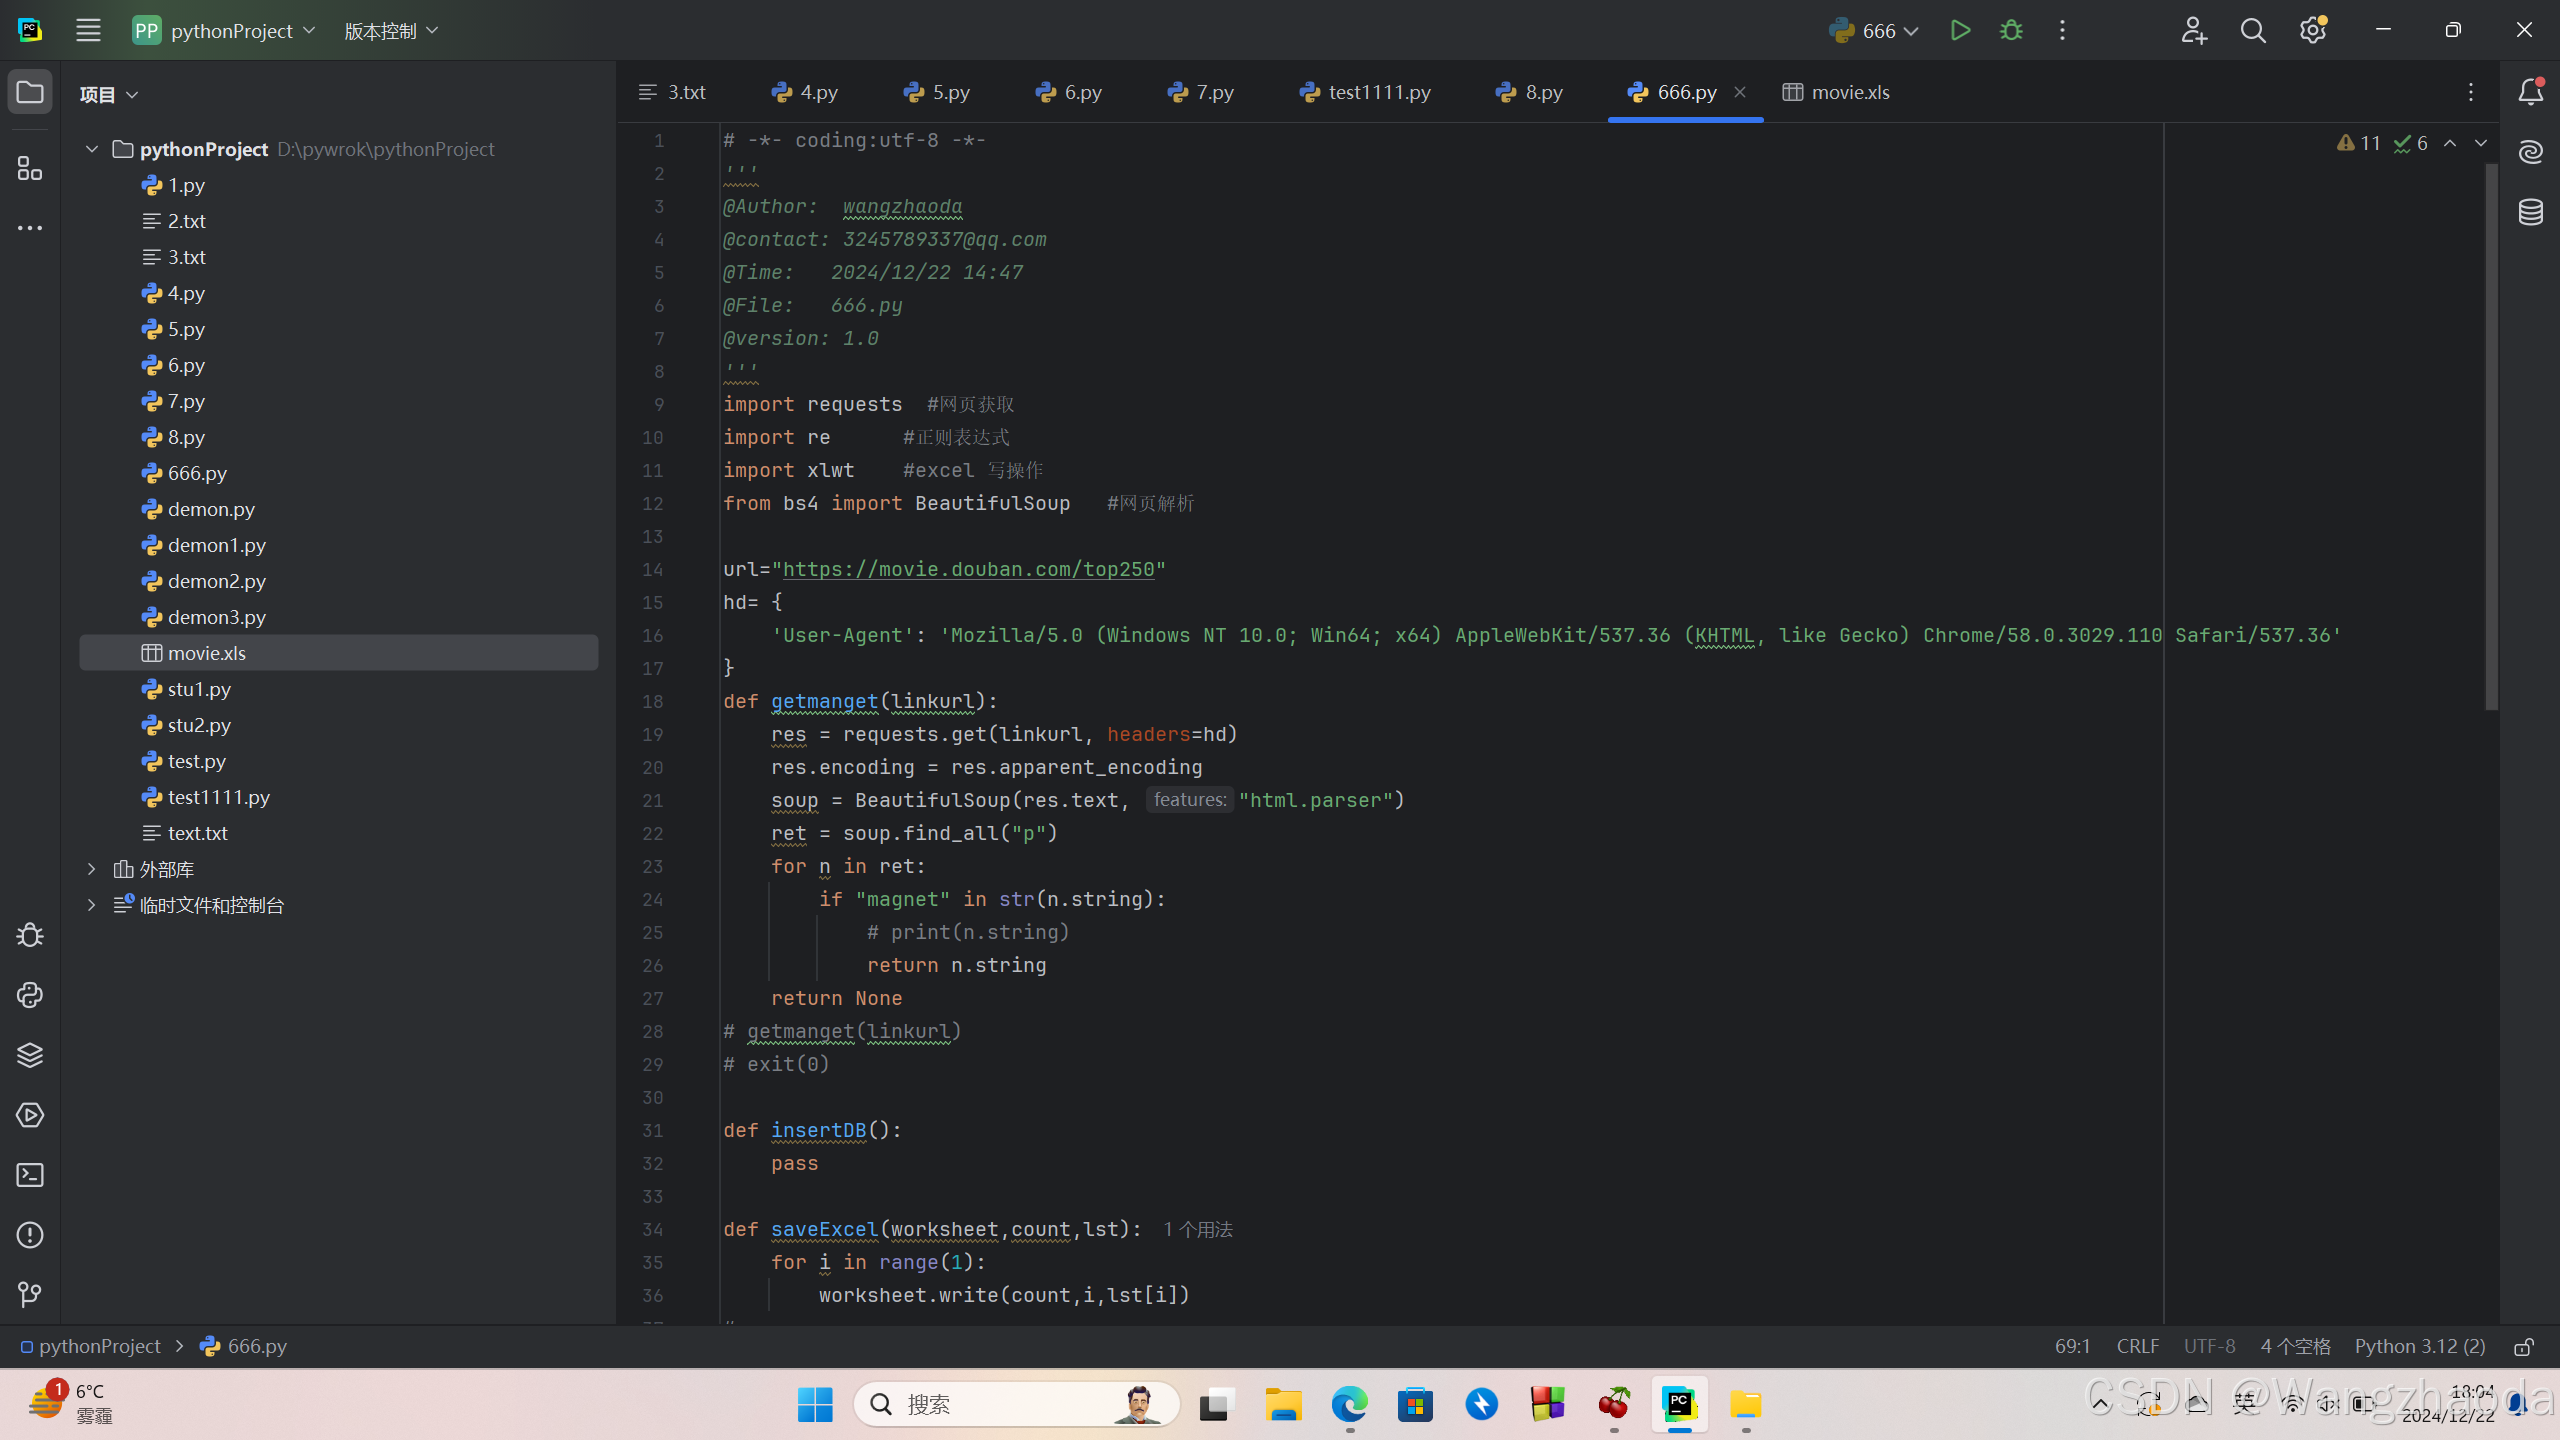Viewport: 2560px width, 1440px height.
Task: Open the 版本控制 dropdown
Action: coord(391,30)
